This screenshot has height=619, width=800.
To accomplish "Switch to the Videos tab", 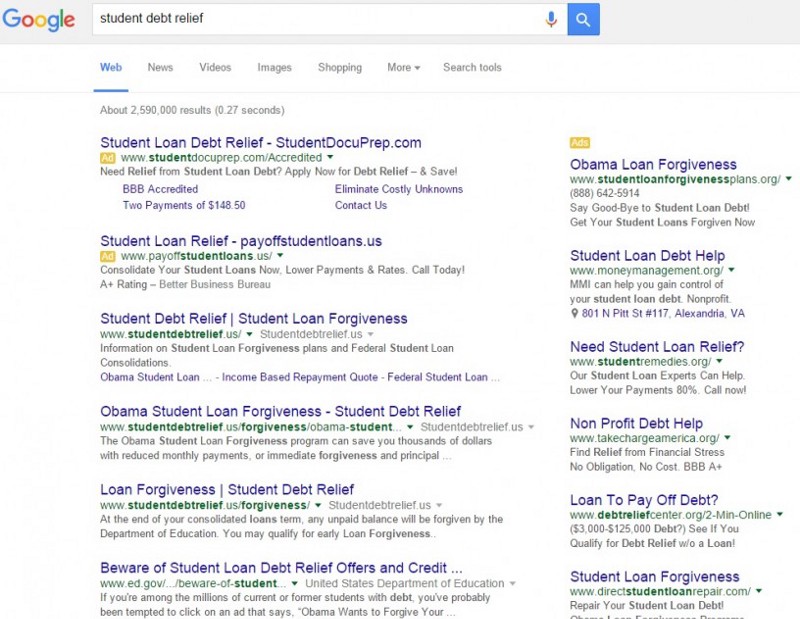I will [215, 68].
